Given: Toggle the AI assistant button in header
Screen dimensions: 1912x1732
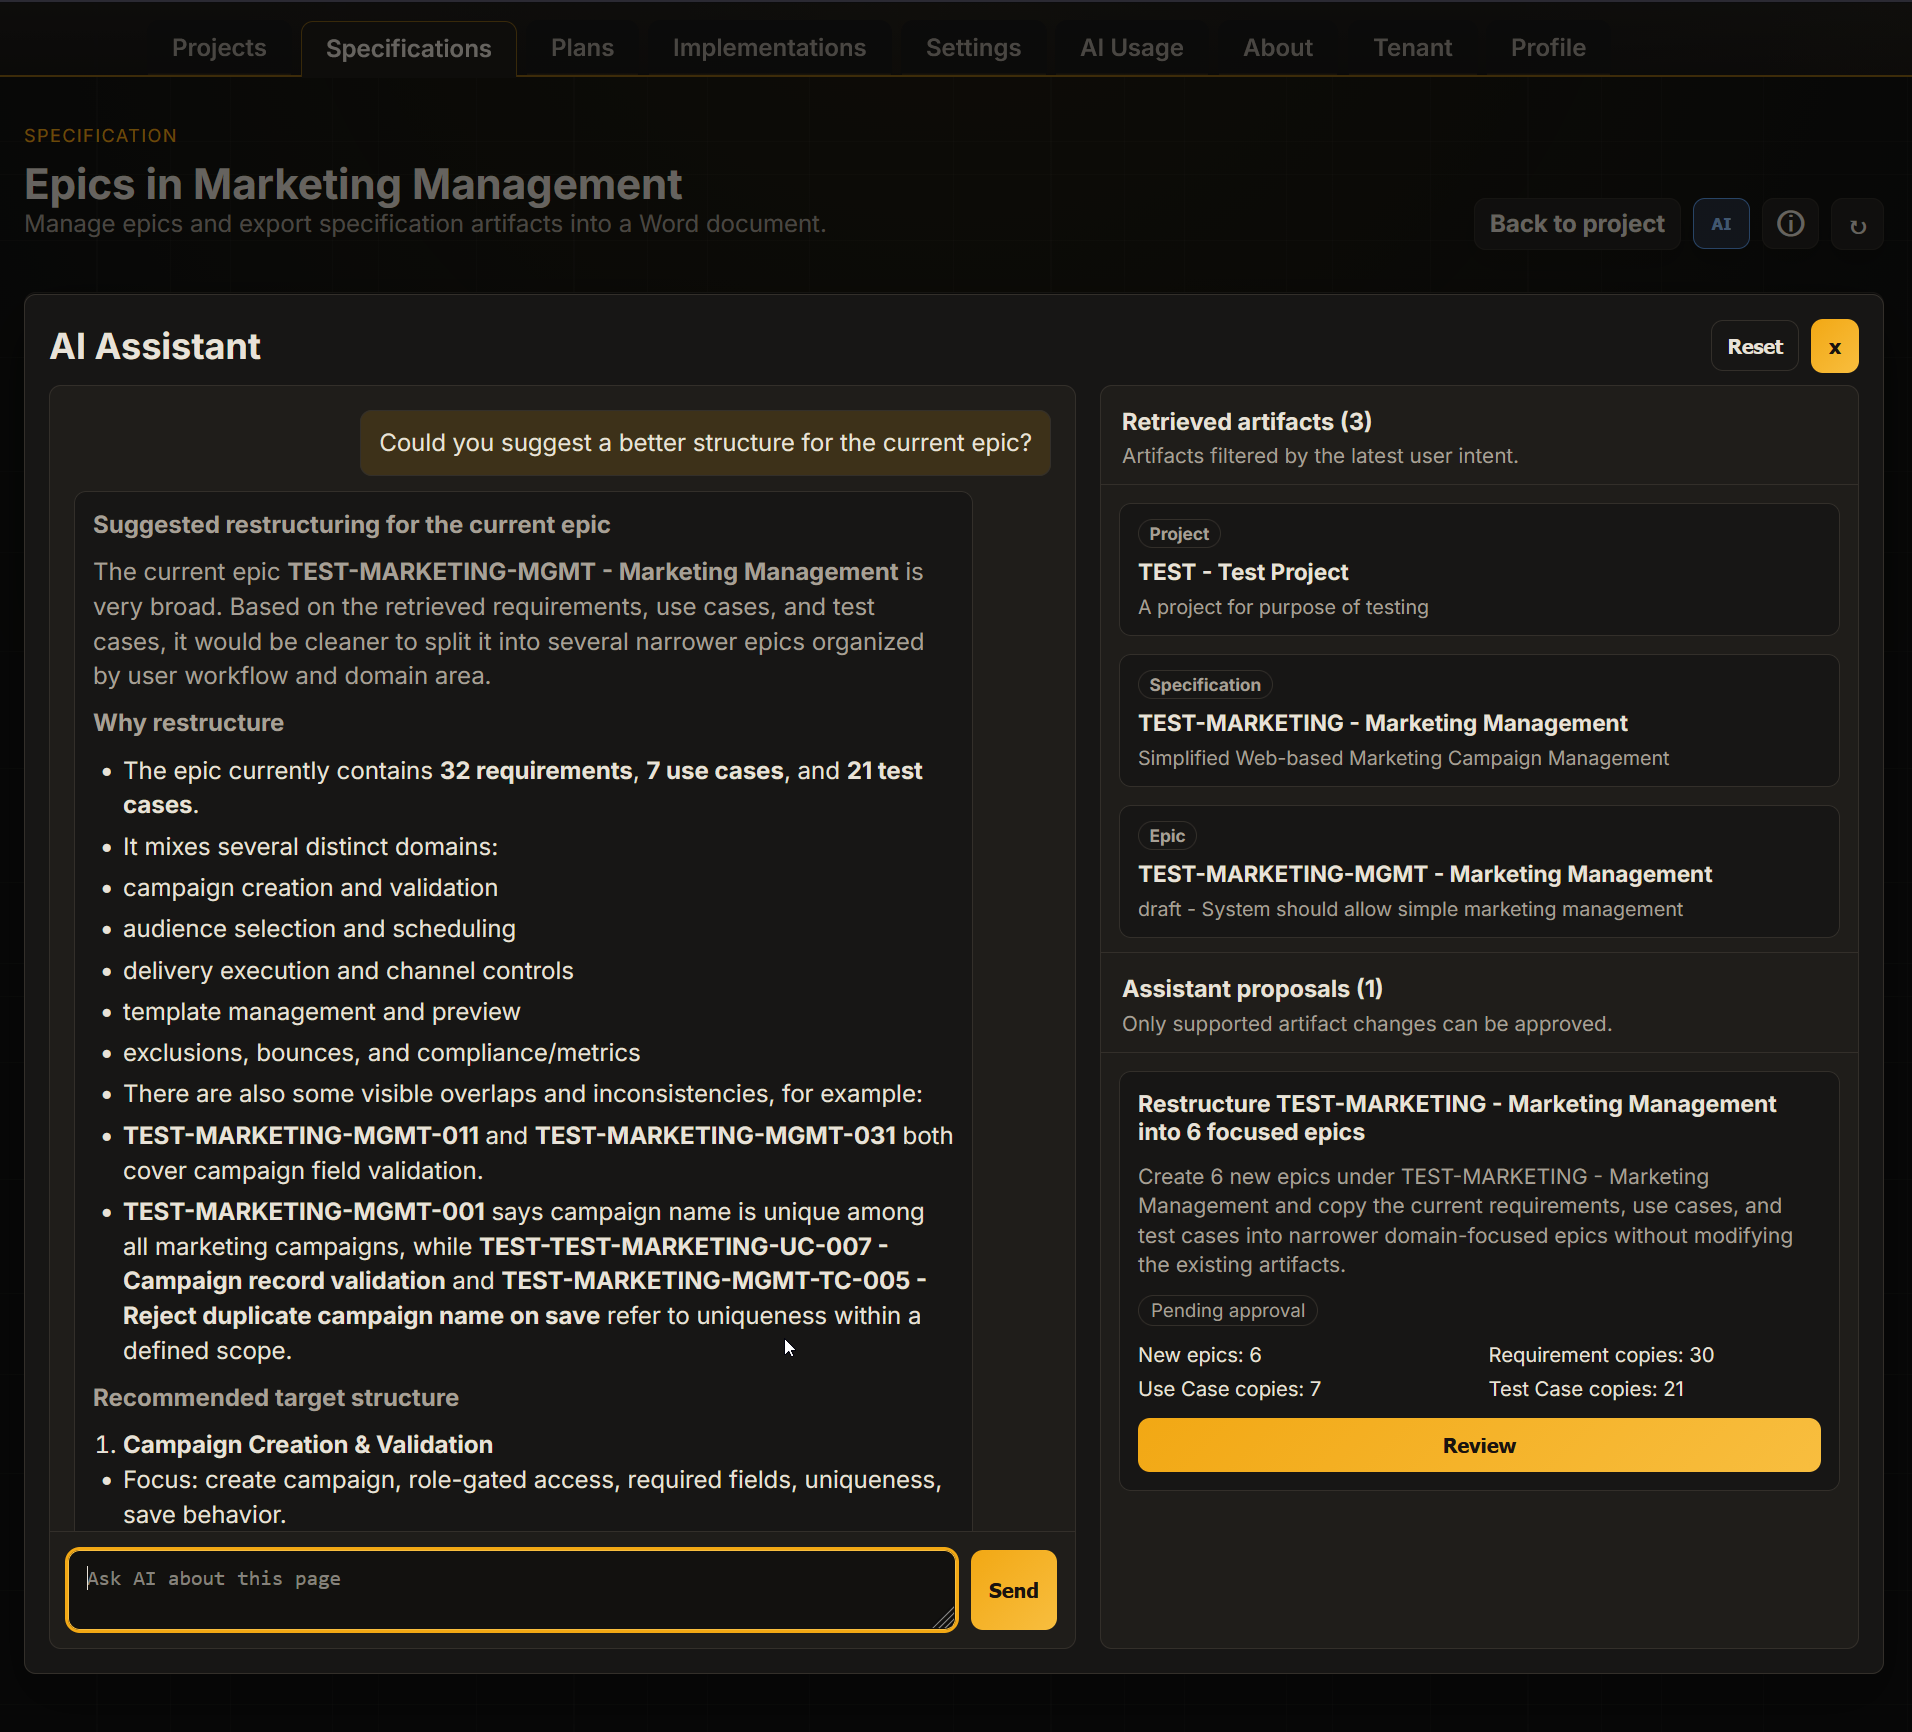Looking at the screenshot, I should tap(1720, 224).
